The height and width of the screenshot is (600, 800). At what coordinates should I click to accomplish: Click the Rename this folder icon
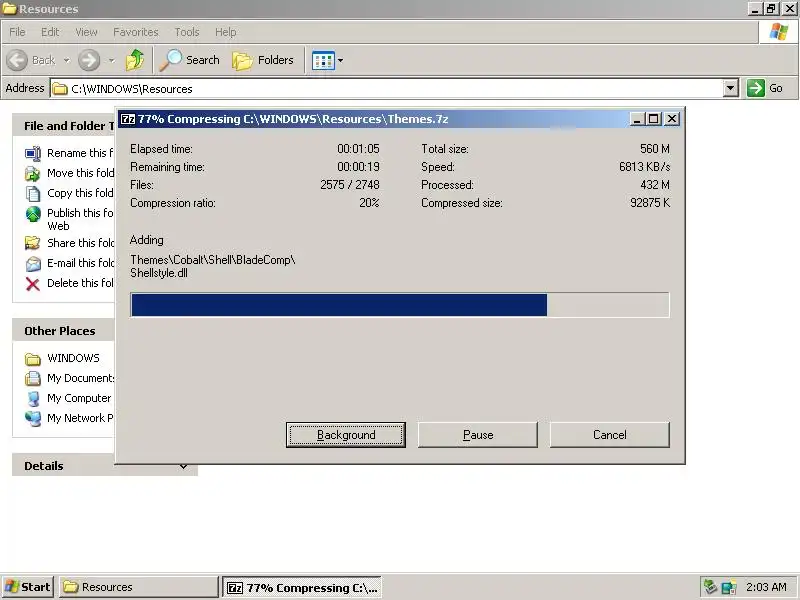(x=33, y=153)
